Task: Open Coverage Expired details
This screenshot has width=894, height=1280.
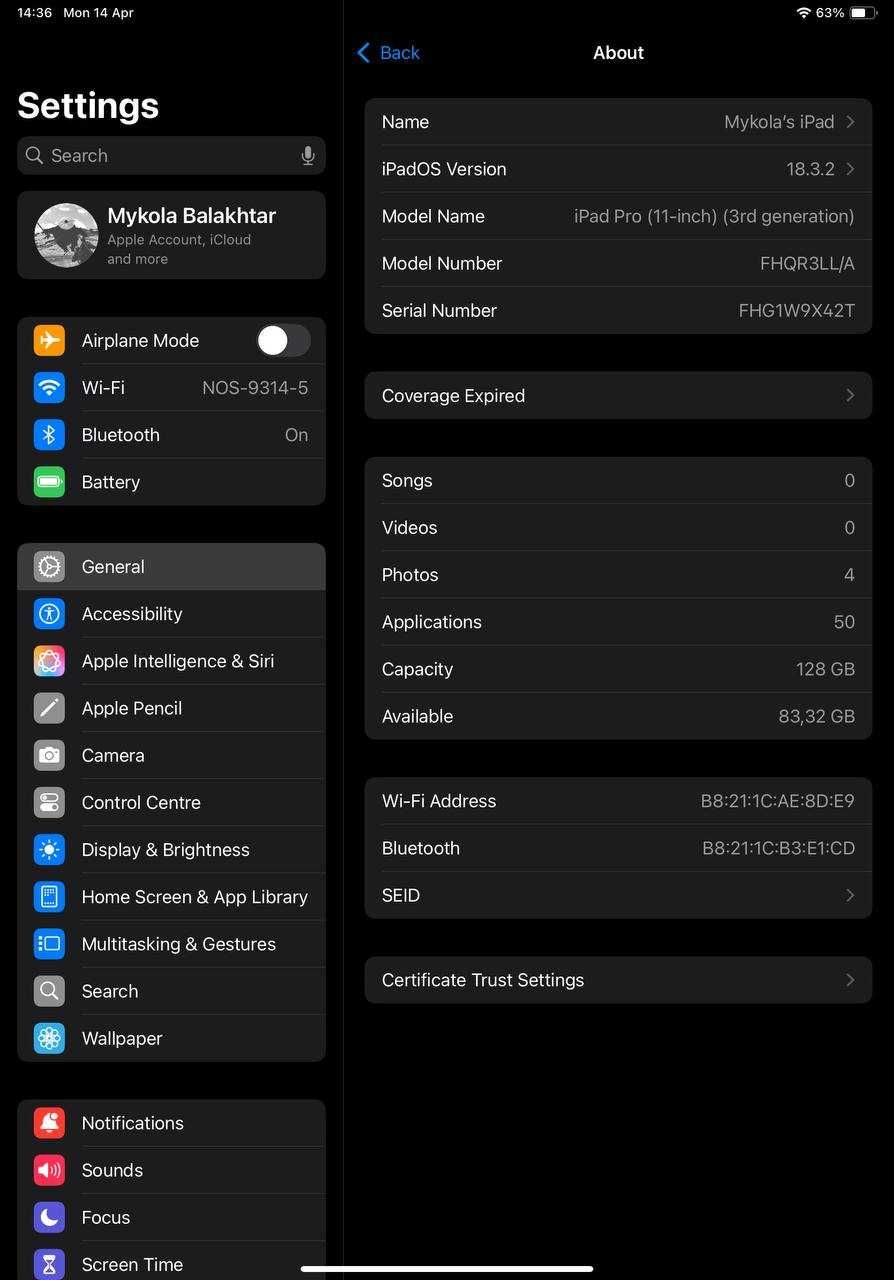Action: coord(618,395)
